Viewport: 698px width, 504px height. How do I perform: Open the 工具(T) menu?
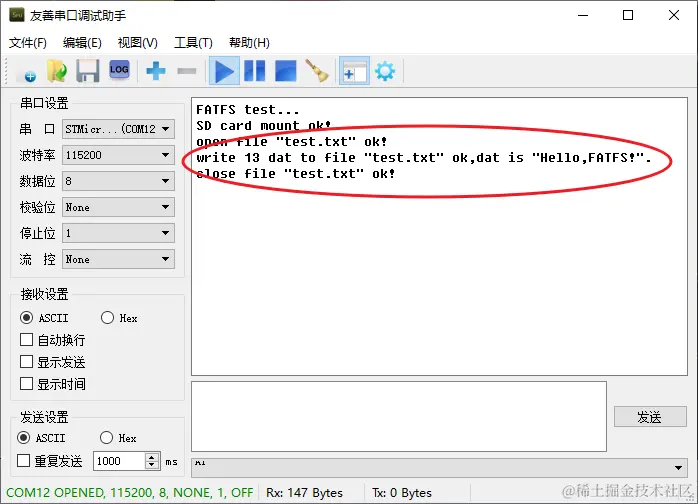click(x=193, y=43)
